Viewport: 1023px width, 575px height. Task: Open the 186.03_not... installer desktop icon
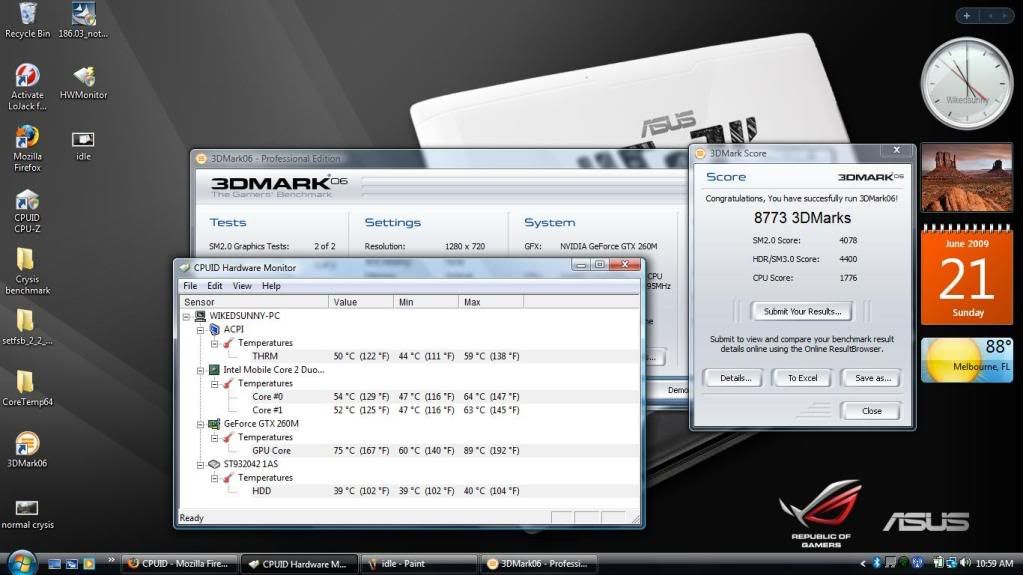tap(84, 20)
